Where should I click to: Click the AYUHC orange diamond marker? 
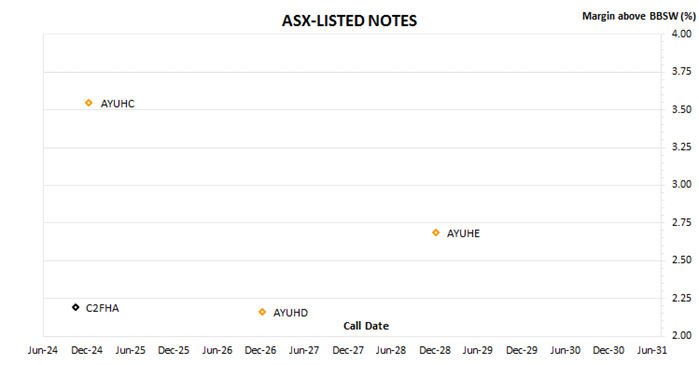click(89, 103)
